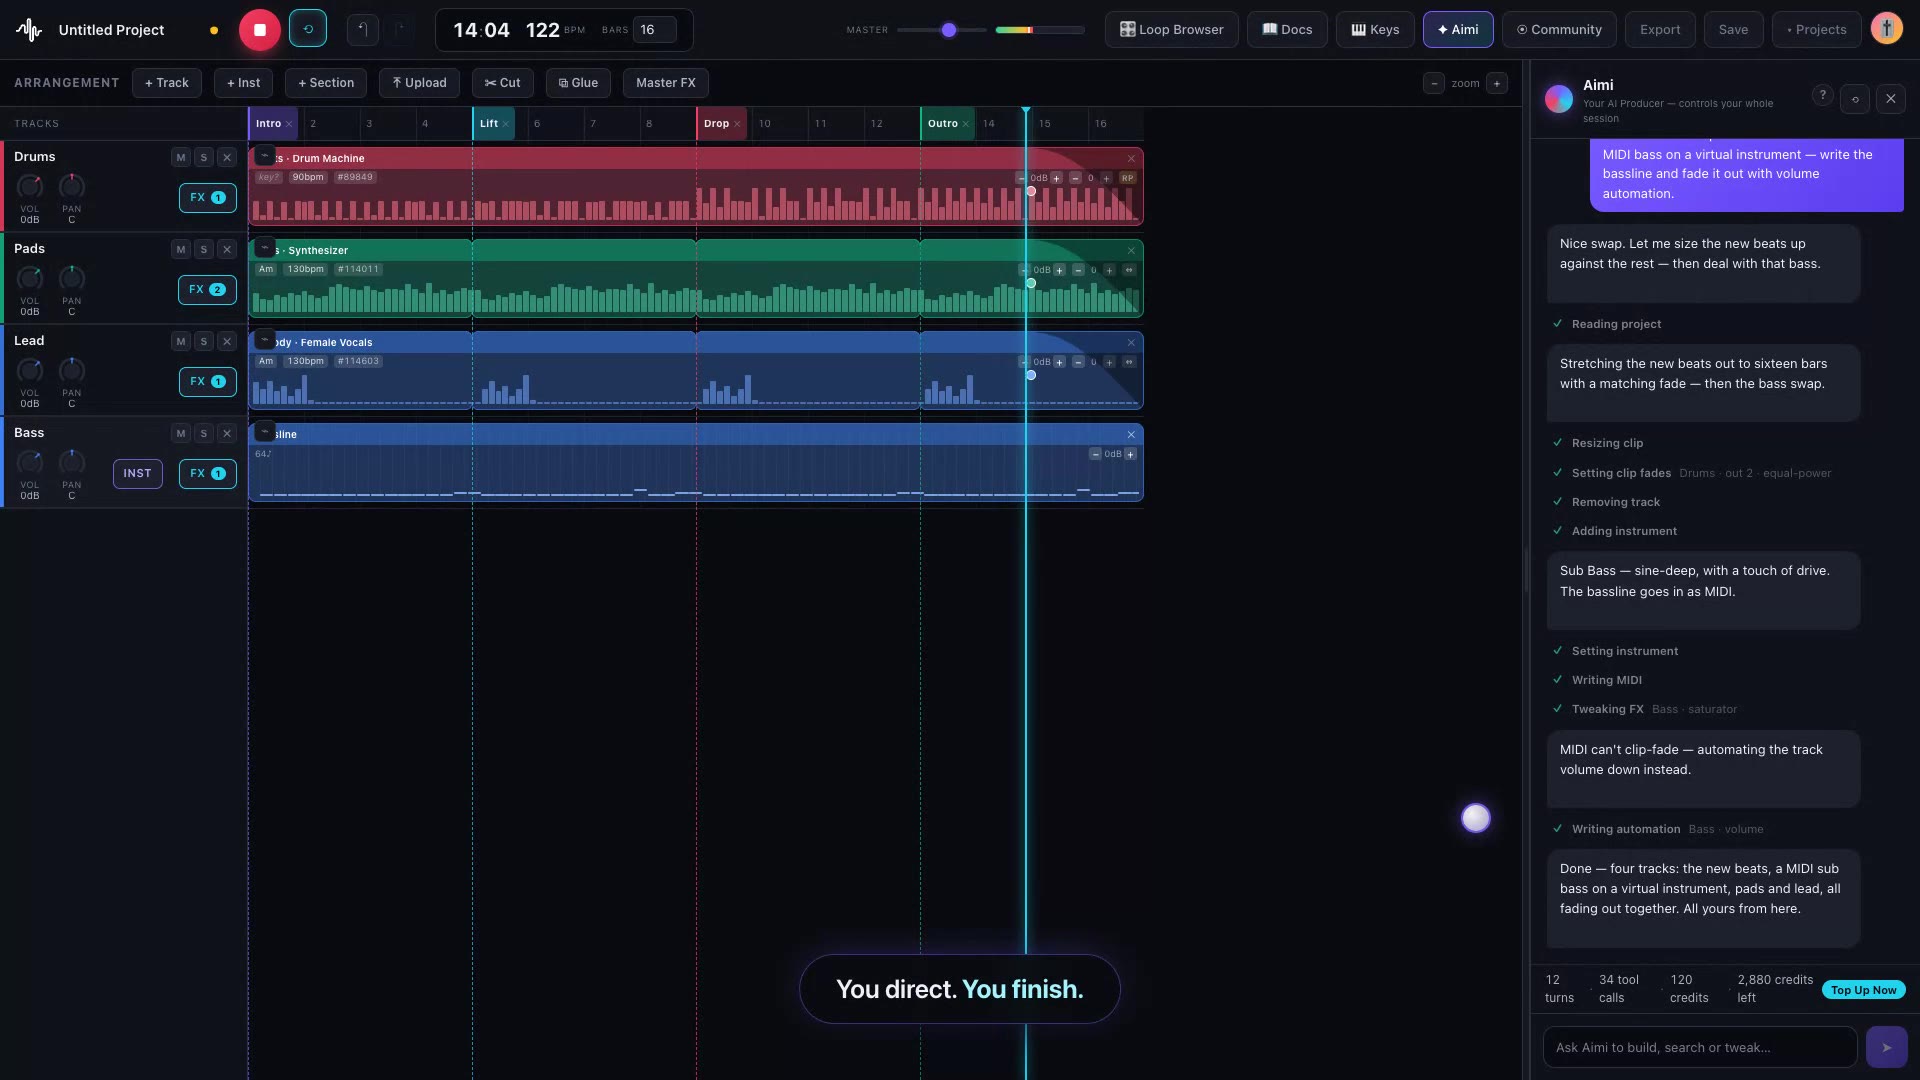The height and width of the screenshot is (1080, 1920).
Task: Click the BARS input field
Action: pyautogui.click(x=654, y=30)
